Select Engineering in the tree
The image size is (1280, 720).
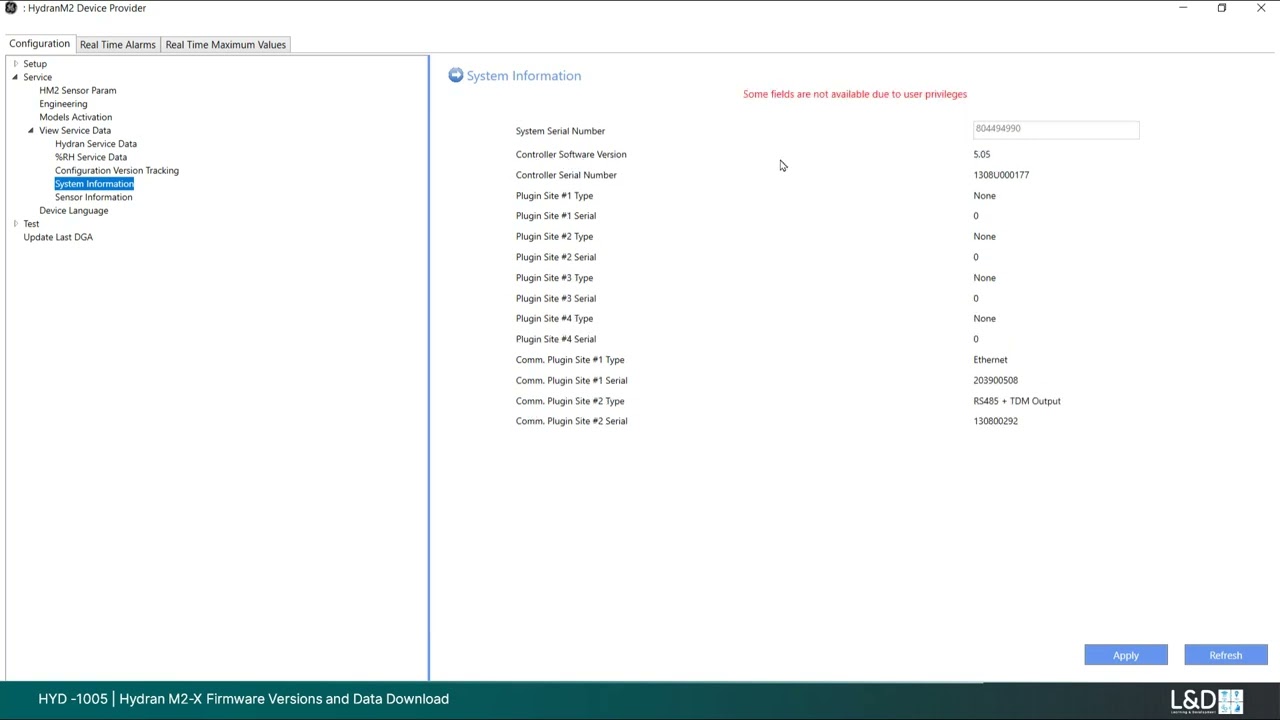coord(63,104)
